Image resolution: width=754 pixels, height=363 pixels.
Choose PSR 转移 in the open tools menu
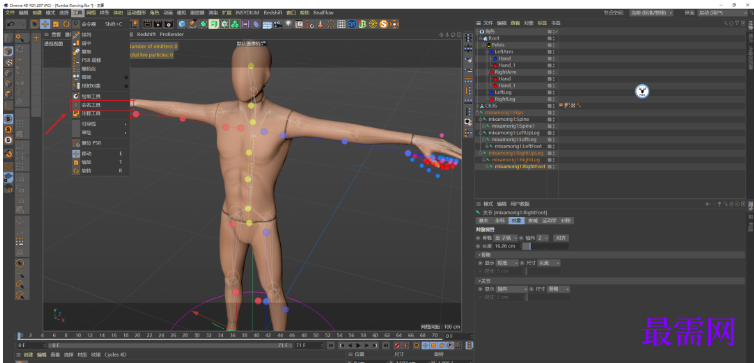[x=91, y=60]
